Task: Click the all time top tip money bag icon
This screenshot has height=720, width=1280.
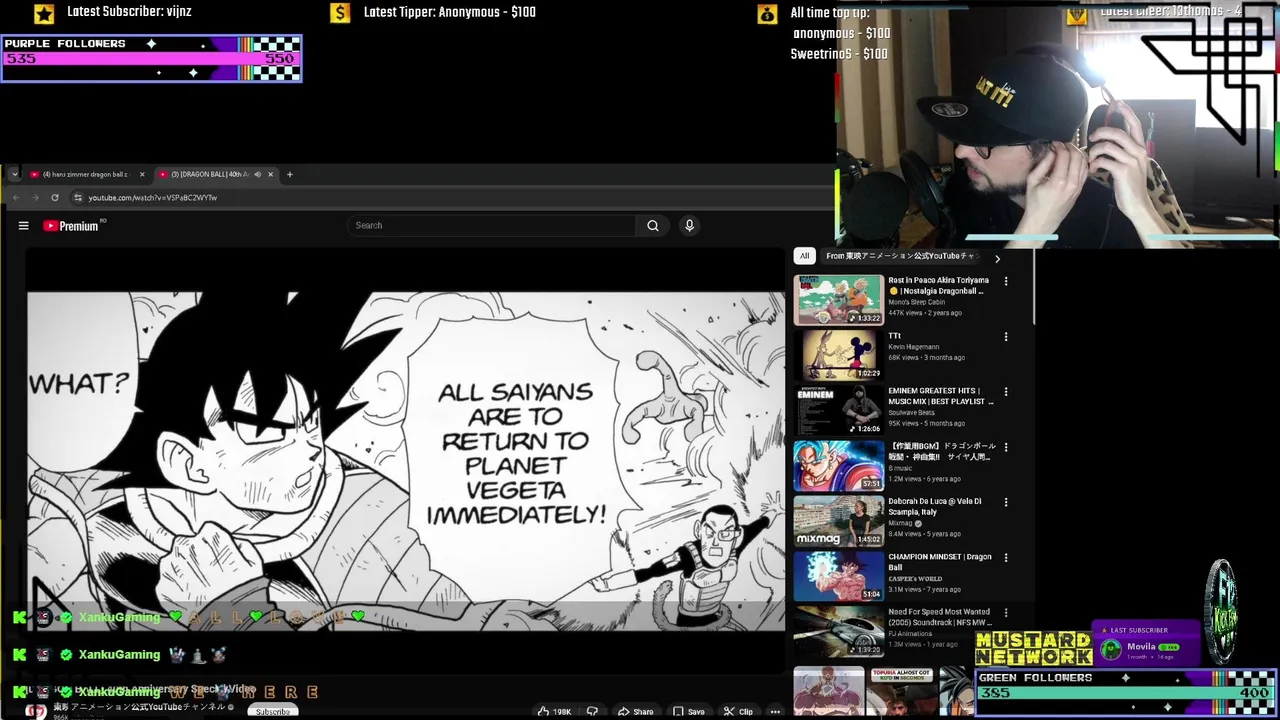Action: pyautogui.click(x=767, y=14)
